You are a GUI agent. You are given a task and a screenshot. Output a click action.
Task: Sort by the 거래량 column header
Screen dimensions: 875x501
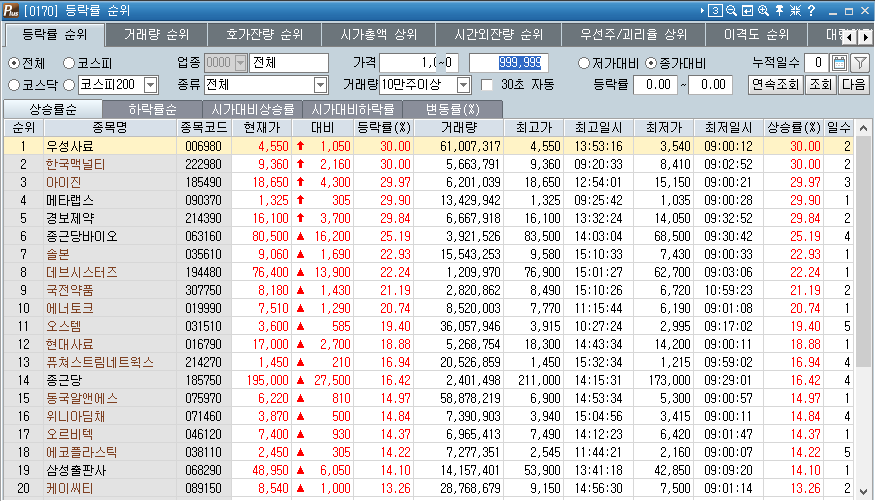point(459,128)
